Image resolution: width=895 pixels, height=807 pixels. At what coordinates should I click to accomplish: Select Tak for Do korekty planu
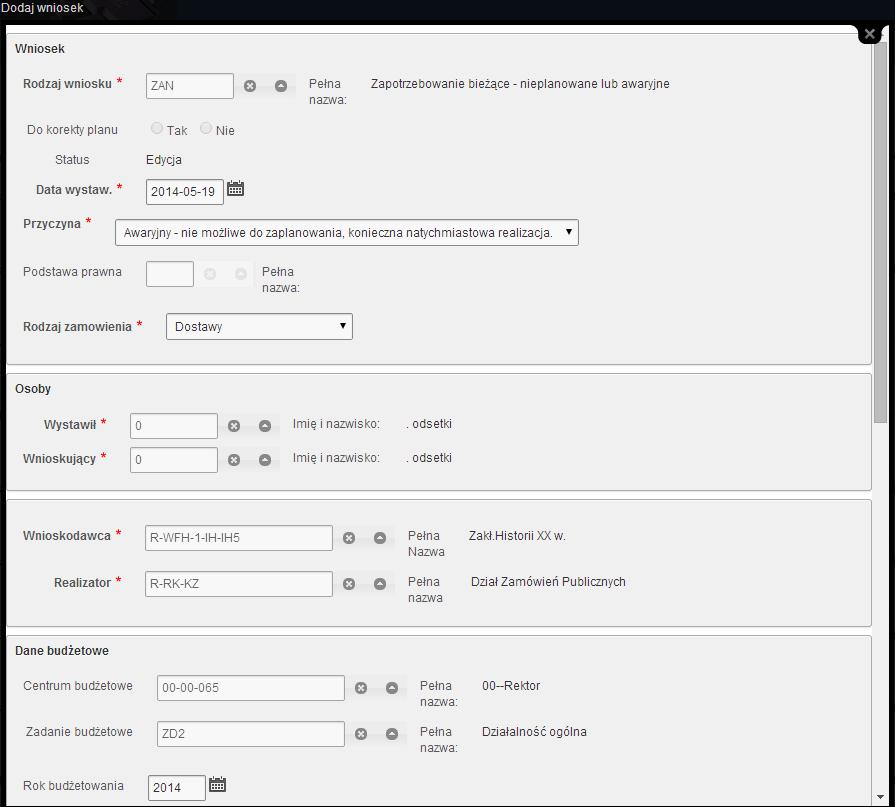click(x=157, y=128)
